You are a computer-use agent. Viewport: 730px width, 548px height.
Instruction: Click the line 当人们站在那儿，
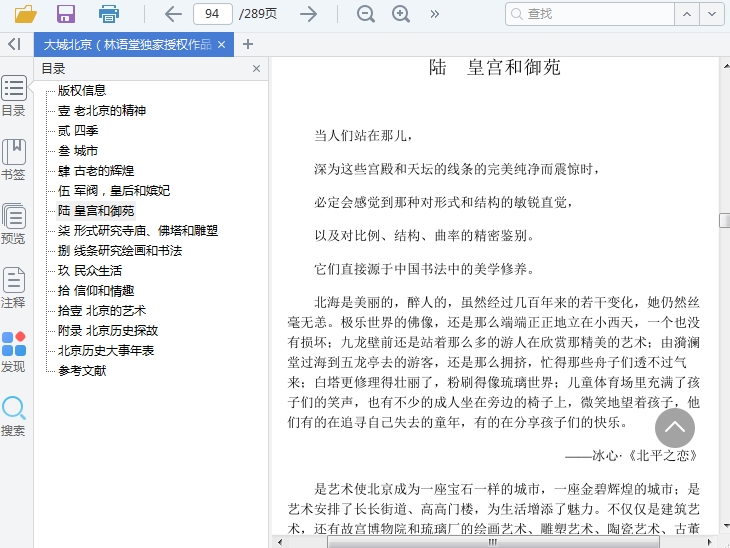(x=363, y=135)
